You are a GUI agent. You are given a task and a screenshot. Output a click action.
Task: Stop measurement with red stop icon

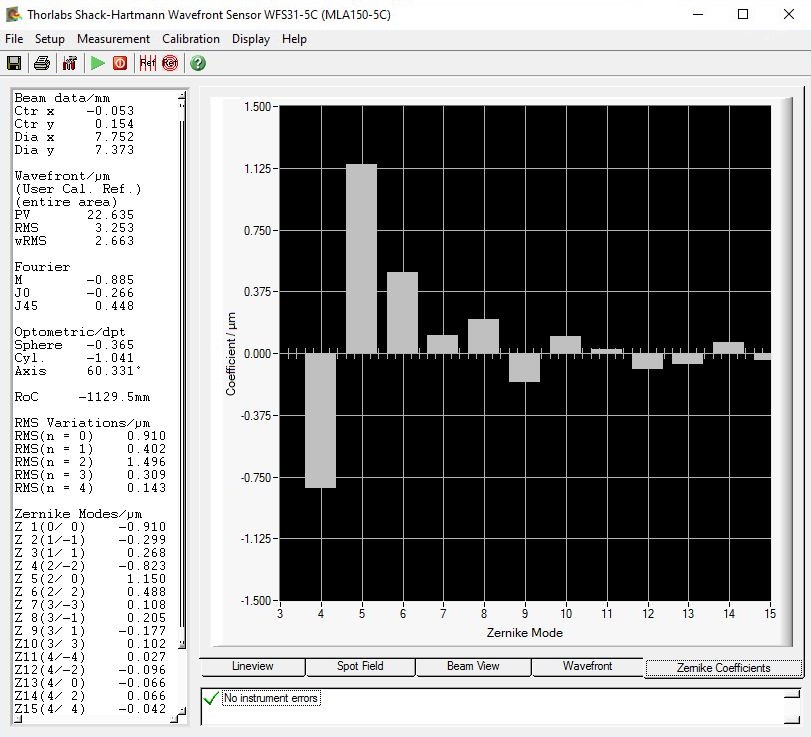(120, 63)
